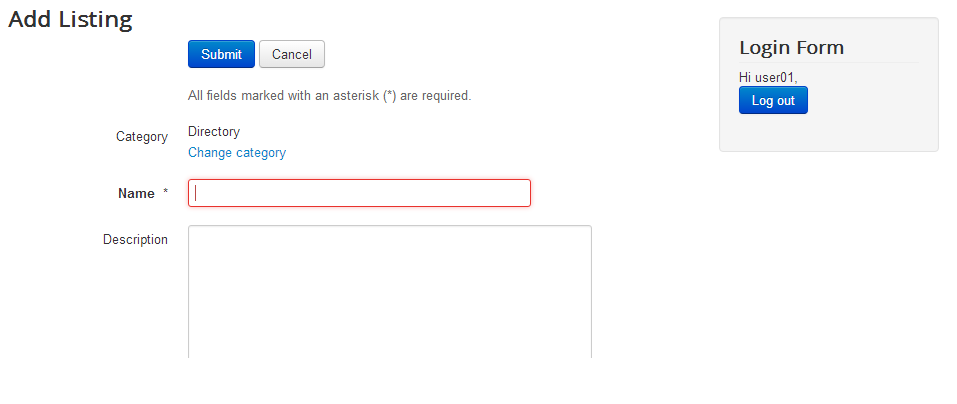Click the bottom area of the Description box

[x=390, y=343]
